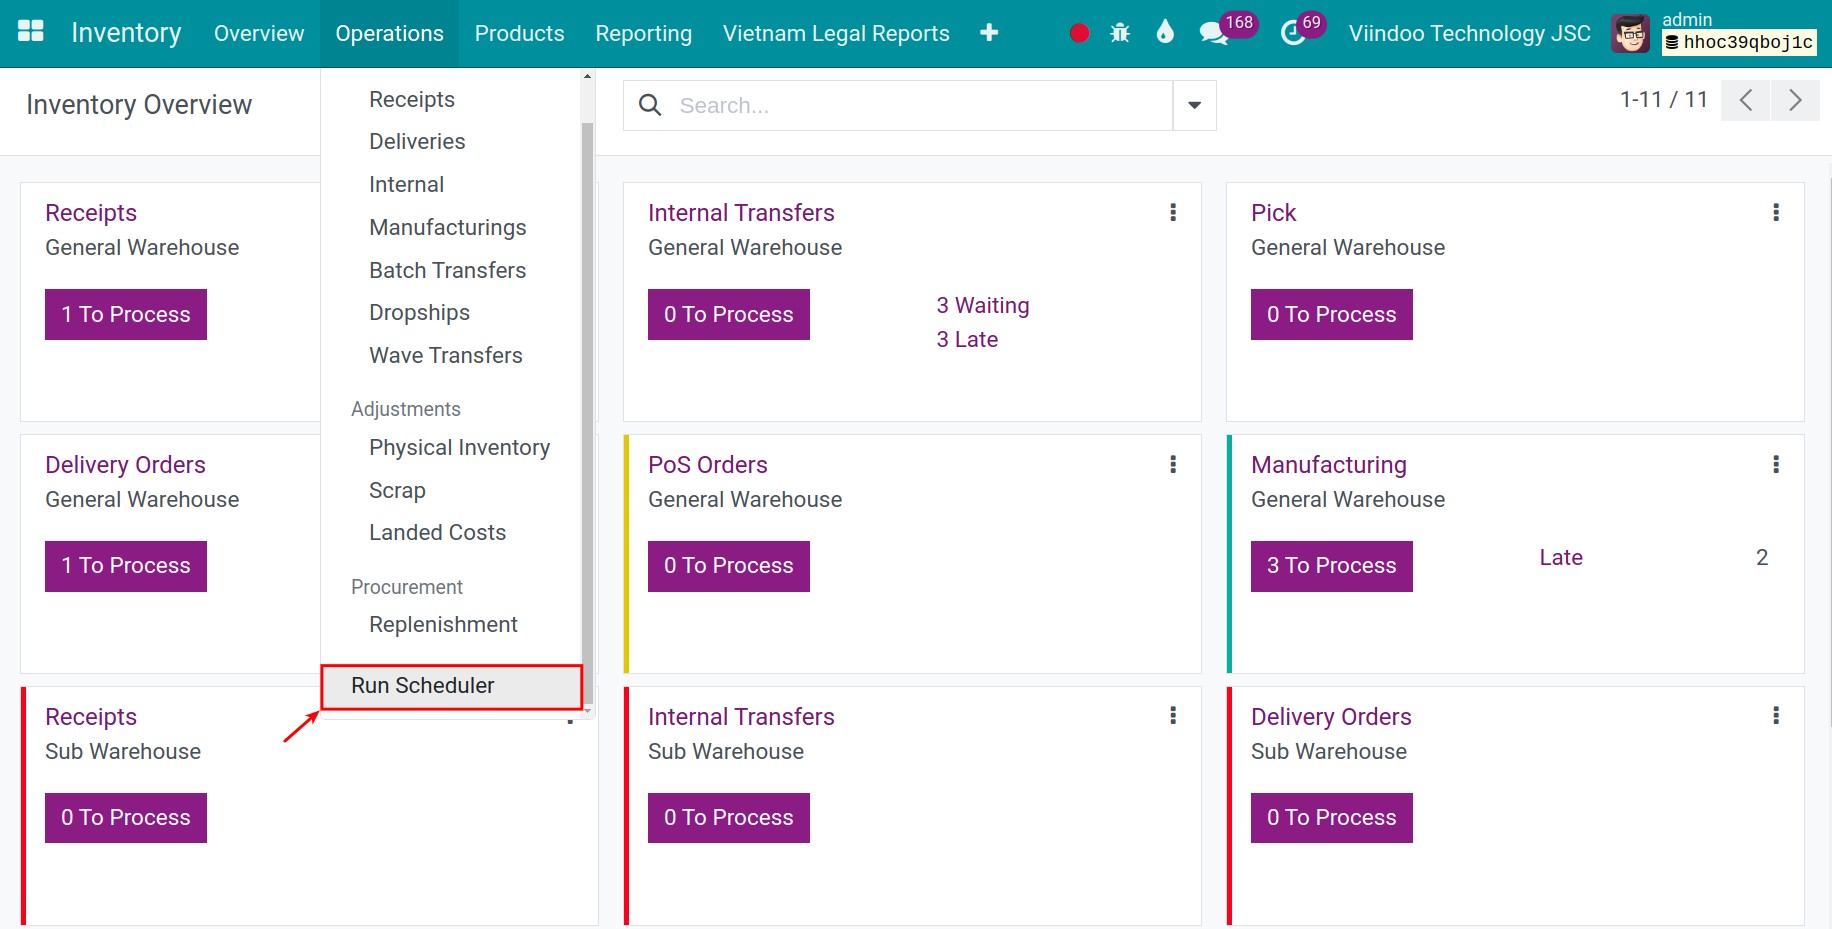Select Run Scheduler from Operations menu
1832x929 pixels.
tap(423, 686)
